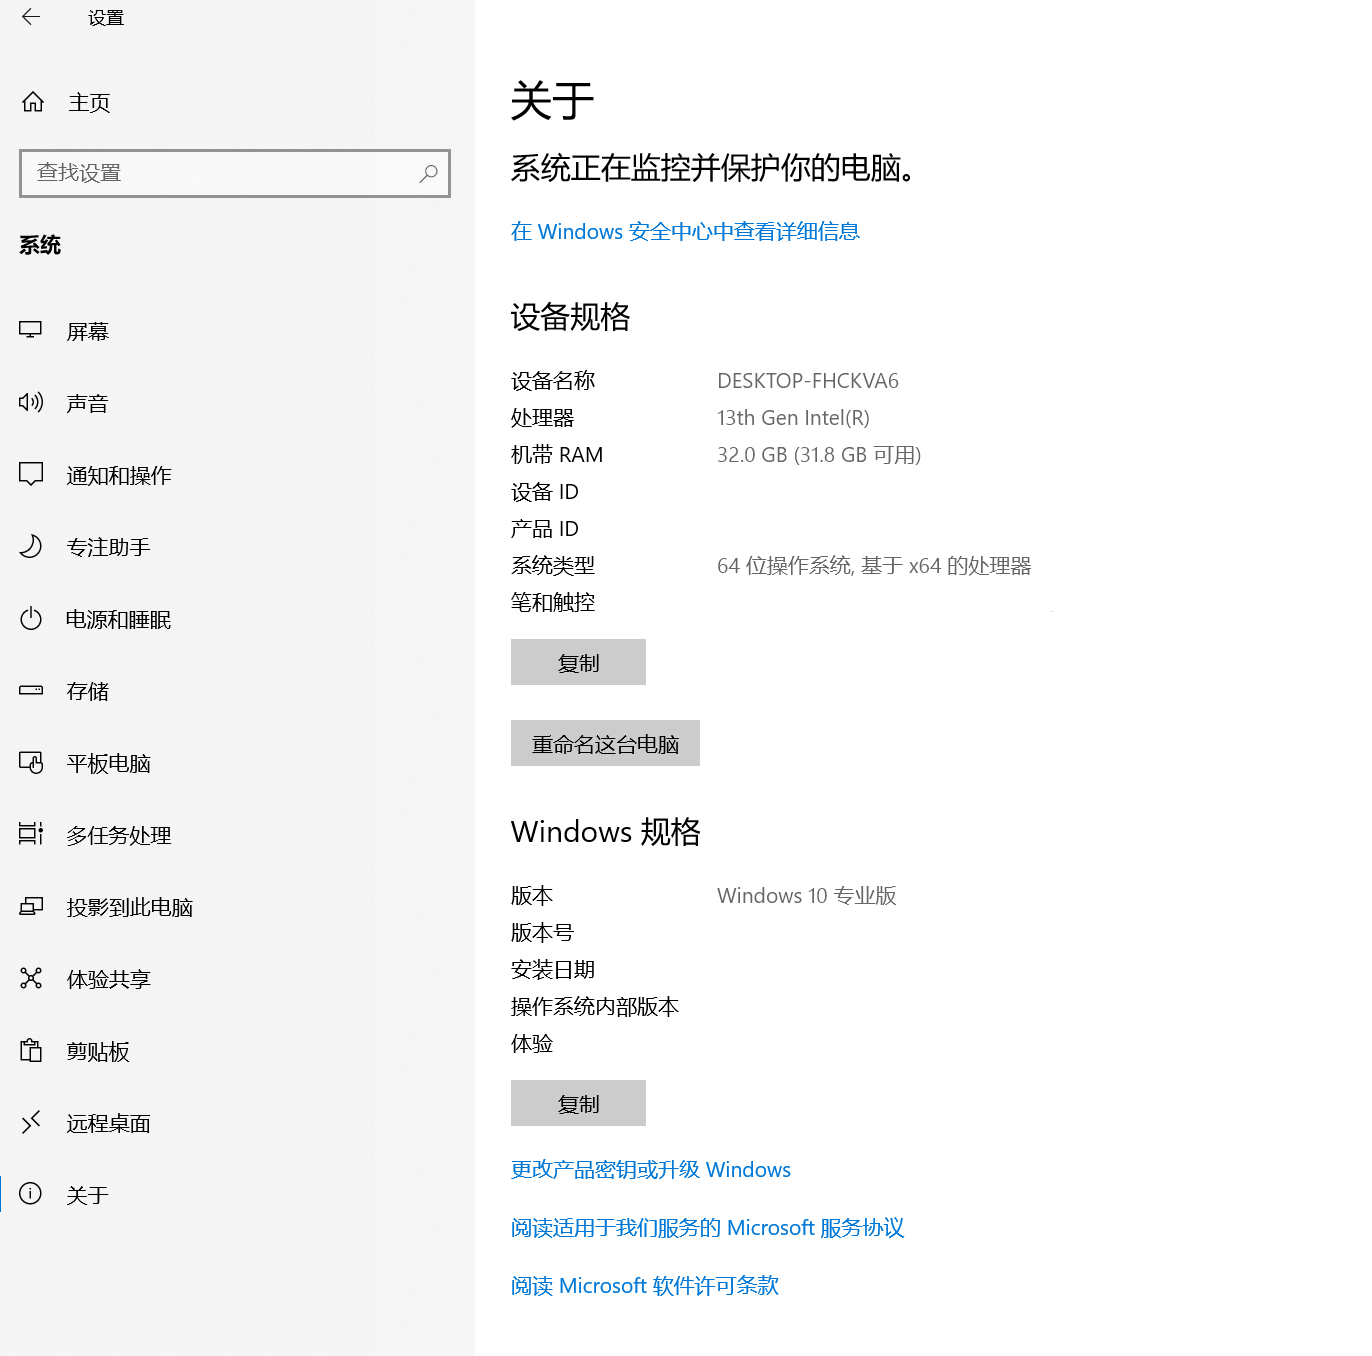
Task: Open 投影到此电脑 settings
Action: 237,907
